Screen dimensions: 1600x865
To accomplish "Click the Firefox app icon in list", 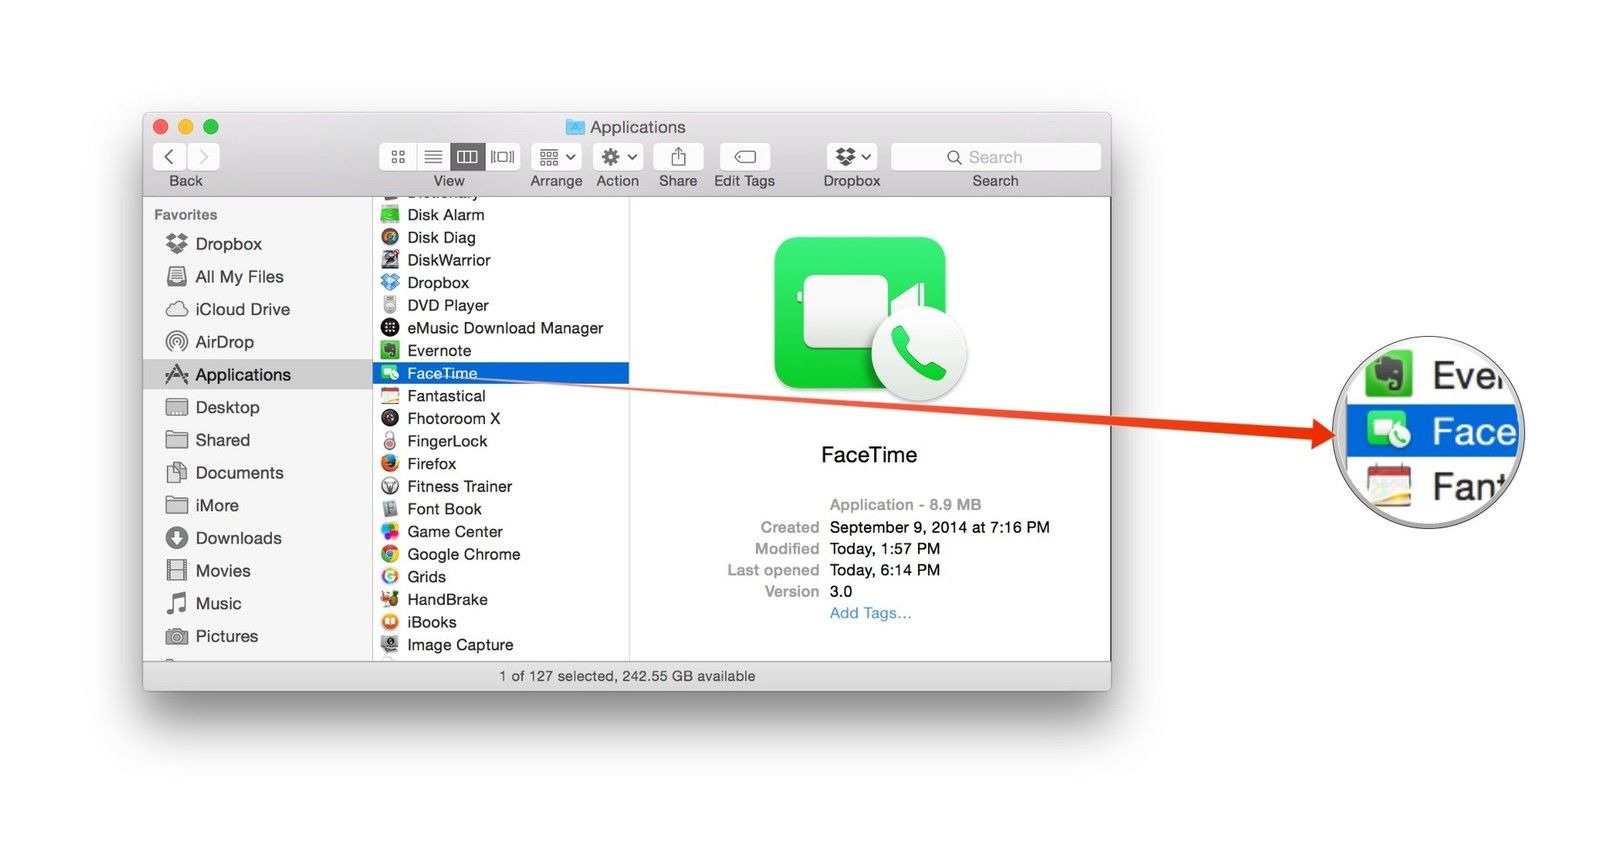I will click(390, 464).
